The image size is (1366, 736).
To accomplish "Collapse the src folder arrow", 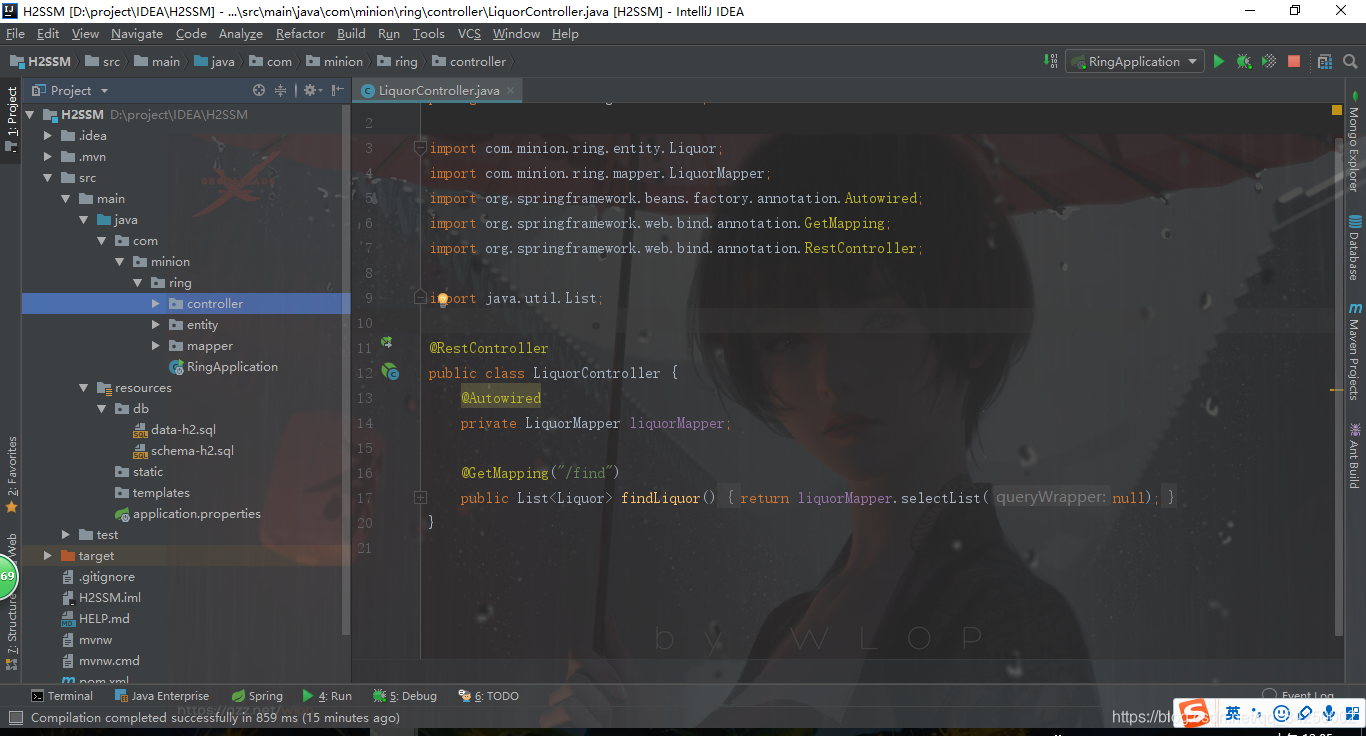I will [48, 178].
